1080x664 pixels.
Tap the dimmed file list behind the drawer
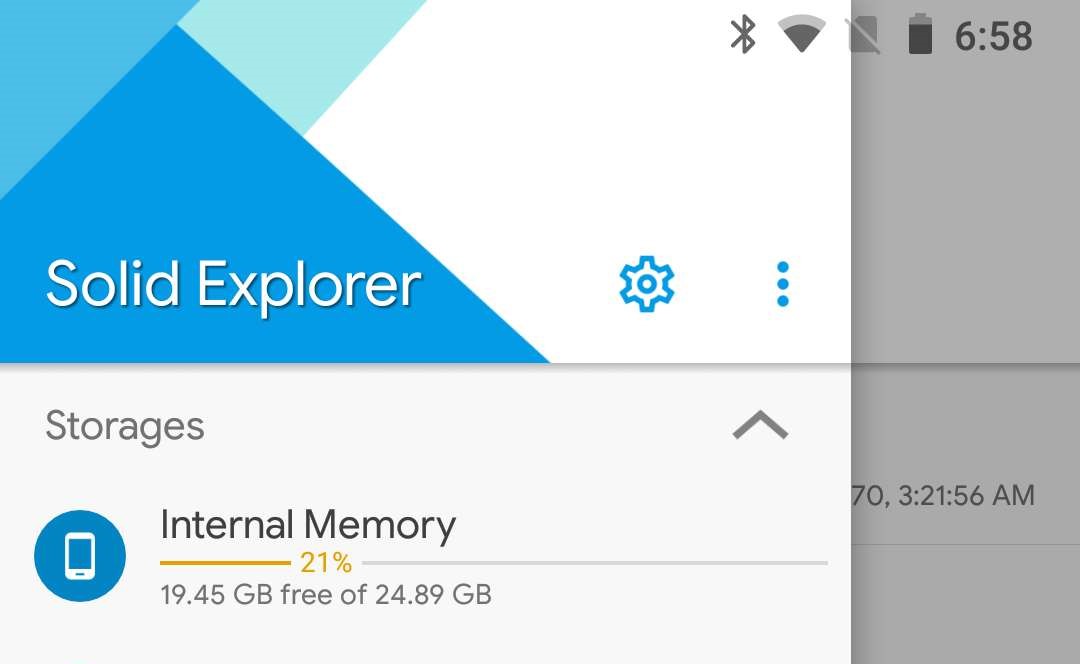tap(965, 495)
